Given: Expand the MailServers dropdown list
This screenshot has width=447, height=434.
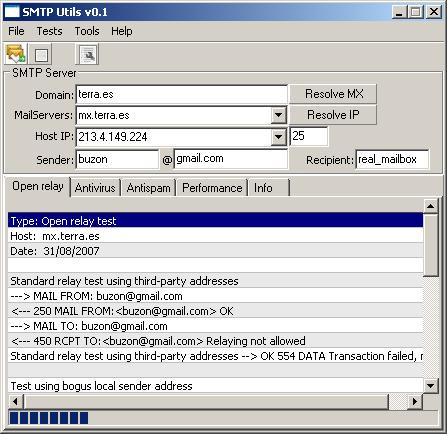Looking at the screenshot, I should click(278, 115).
